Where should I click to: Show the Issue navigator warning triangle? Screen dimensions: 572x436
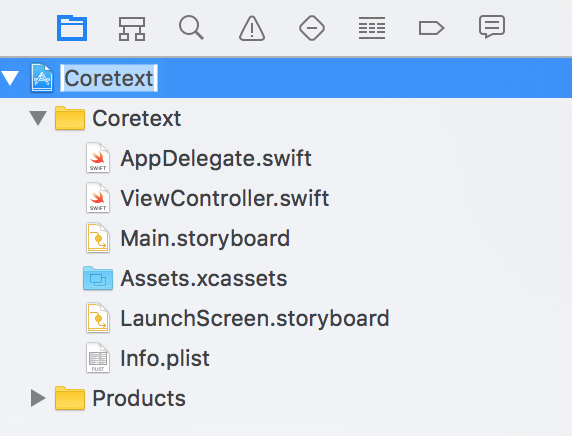252,28
